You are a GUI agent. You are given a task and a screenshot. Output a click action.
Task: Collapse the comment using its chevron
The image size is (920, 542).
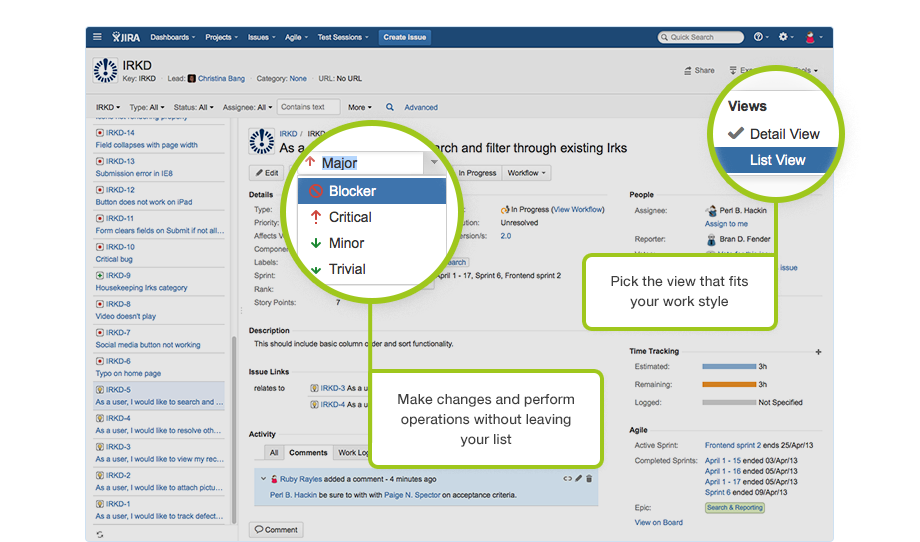263,479
